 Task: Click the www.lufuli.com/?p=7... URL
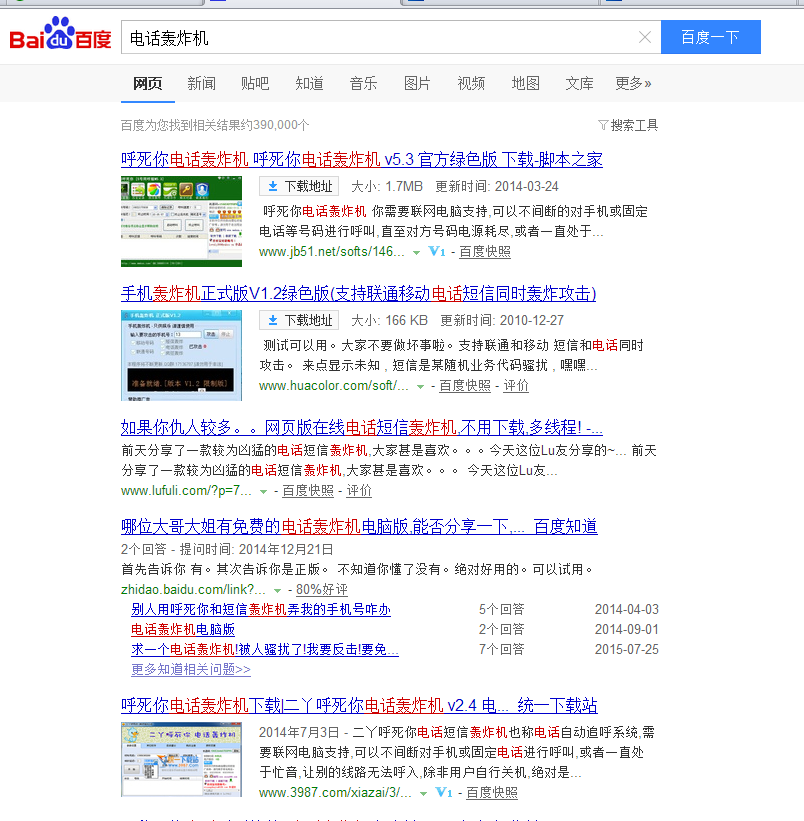click(x=186, y=491)
